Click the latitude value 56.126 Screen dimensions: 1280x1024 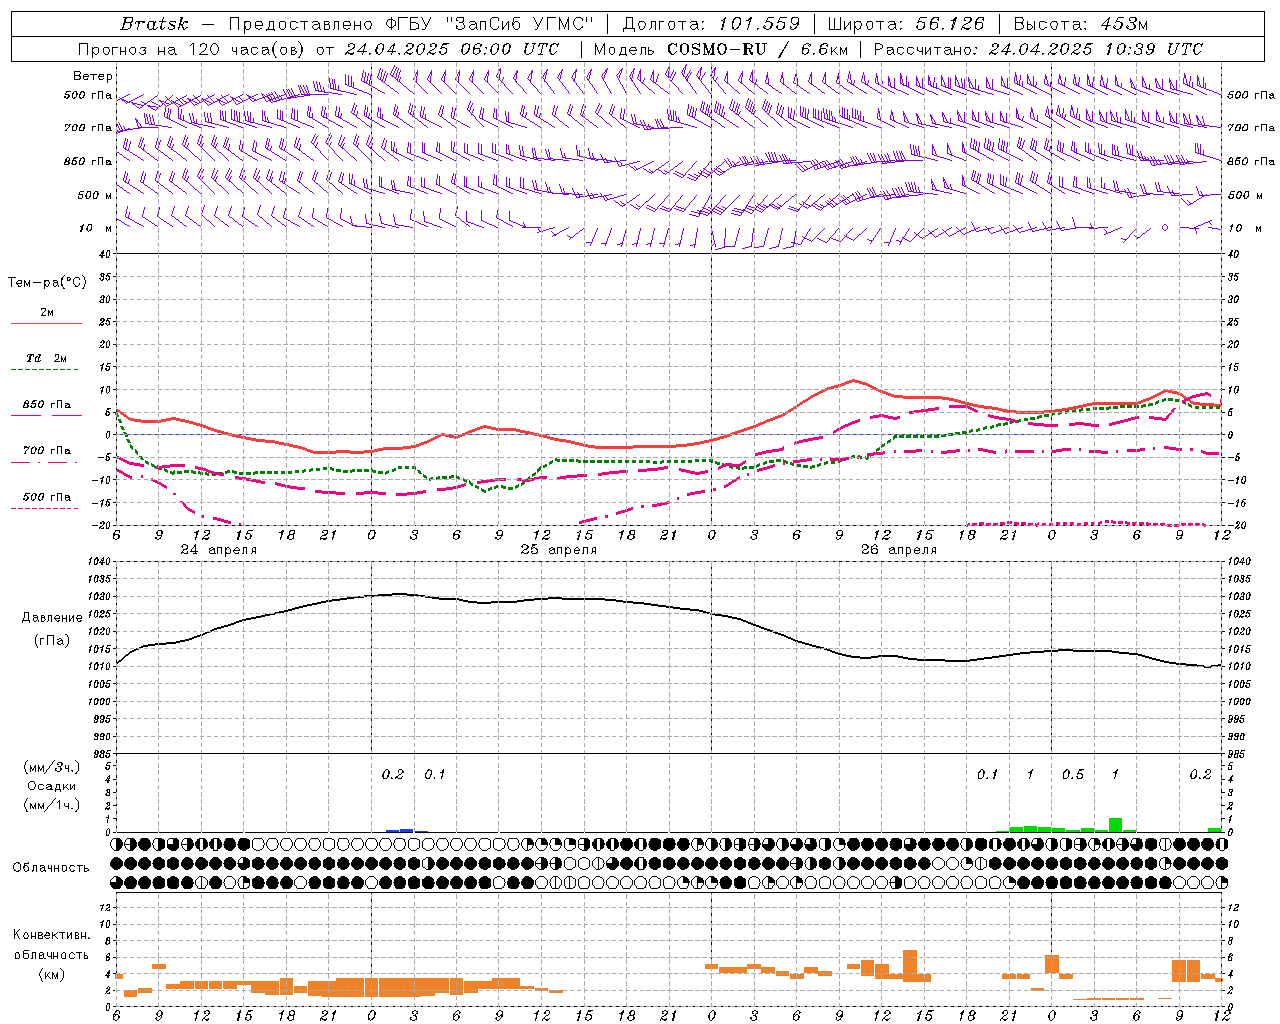click(x=950, y=24)
